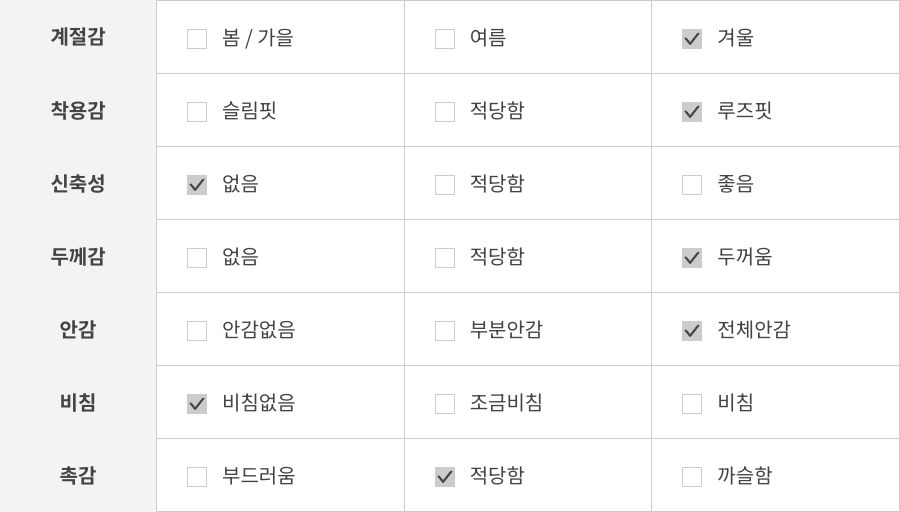Select the 슬림핏 fit checkbox
The width and height of the screenshot is (900, 512).
click(x=197, y=112)
